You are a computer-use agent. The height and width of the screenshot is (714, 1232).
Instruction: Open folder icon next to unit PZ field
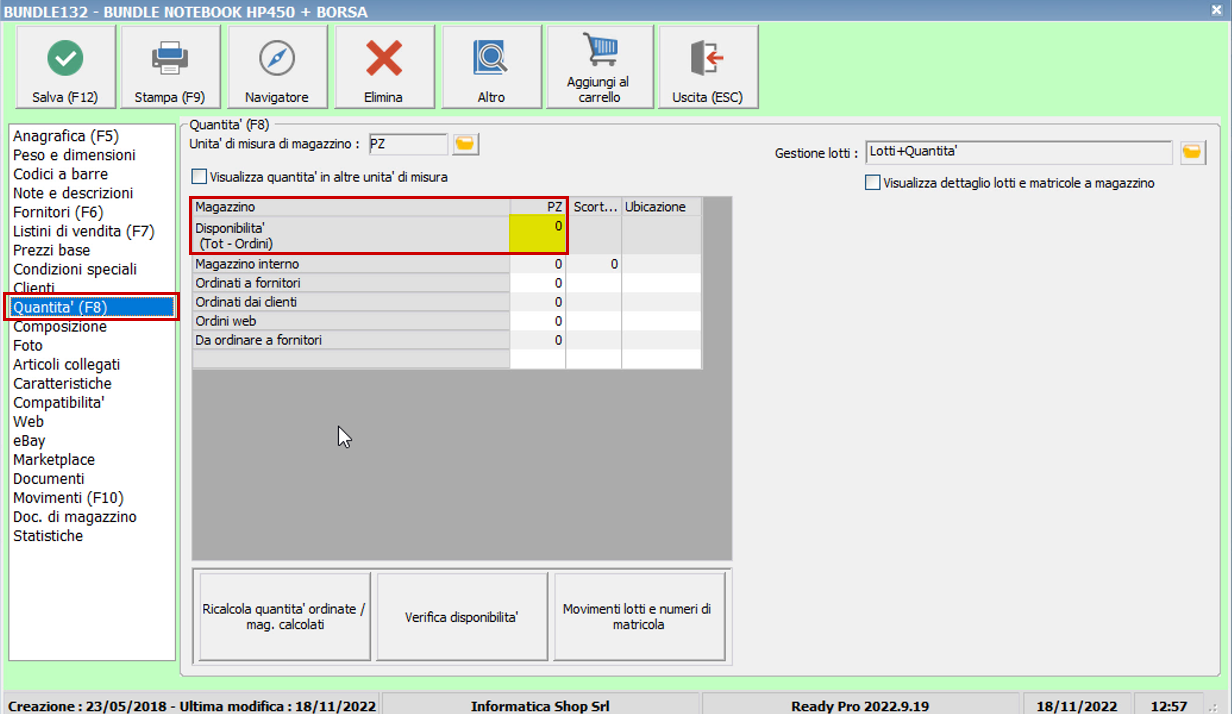465,145
